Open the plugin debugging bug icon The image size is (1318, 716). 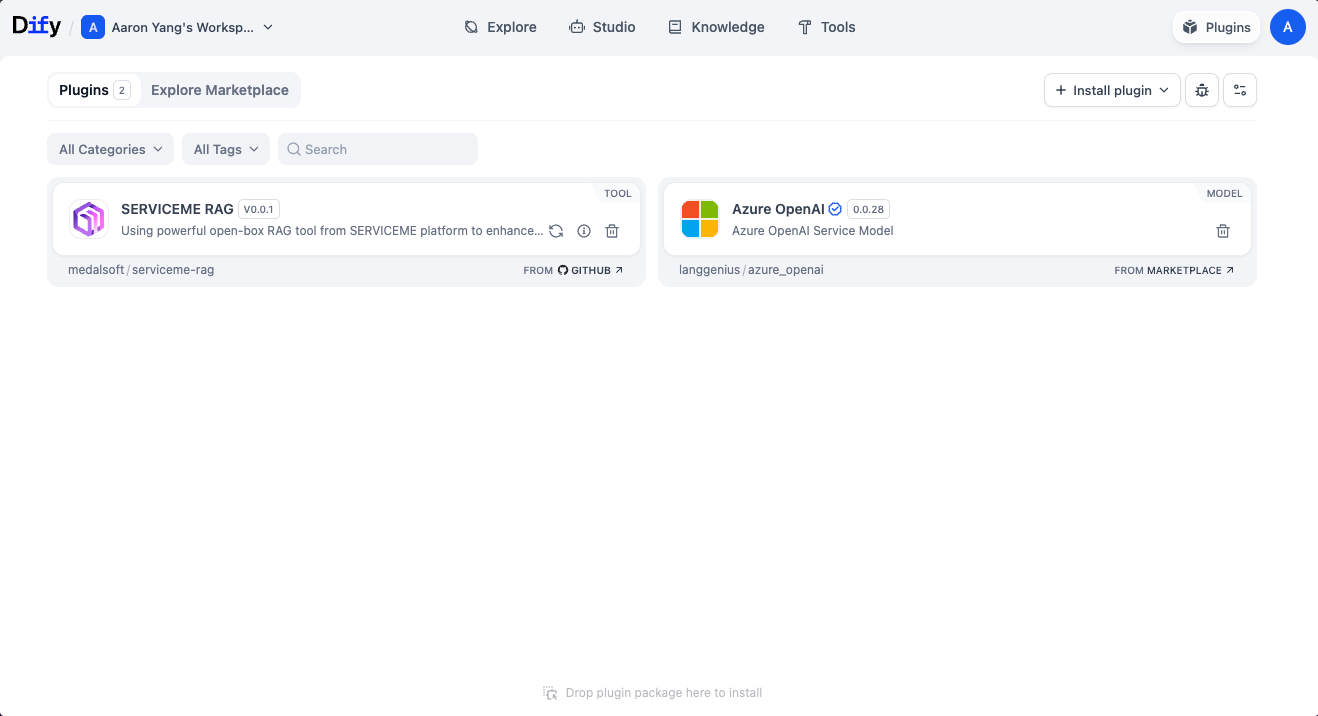(x=1202, y=90)
